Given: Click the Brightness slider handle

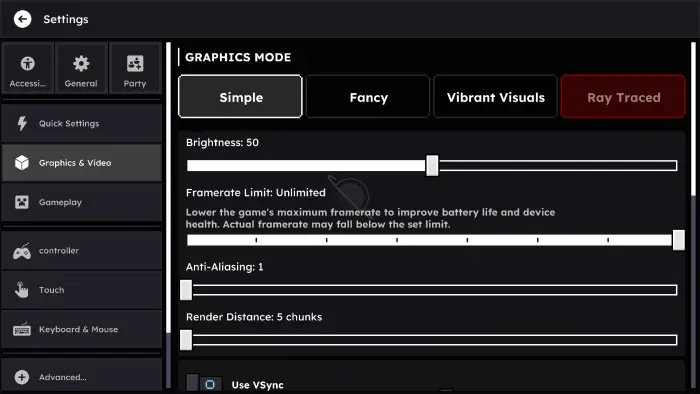Looking at the screenshot, I should coord(432,166).
